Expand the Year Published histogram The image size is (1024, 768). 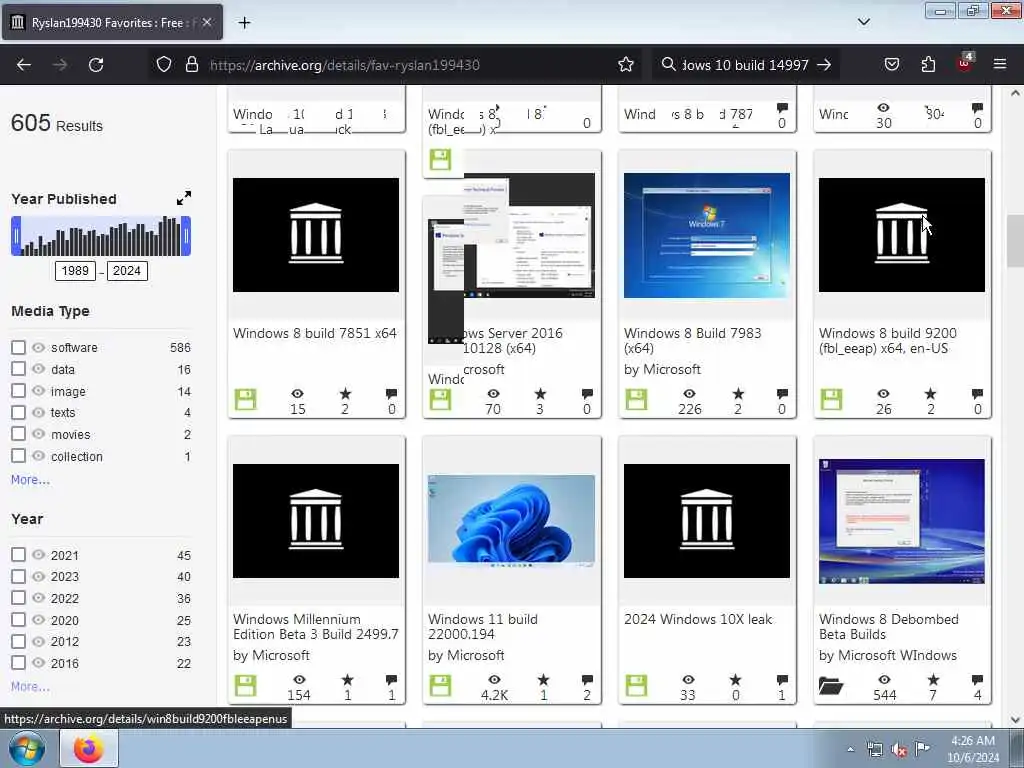[184, 198]
